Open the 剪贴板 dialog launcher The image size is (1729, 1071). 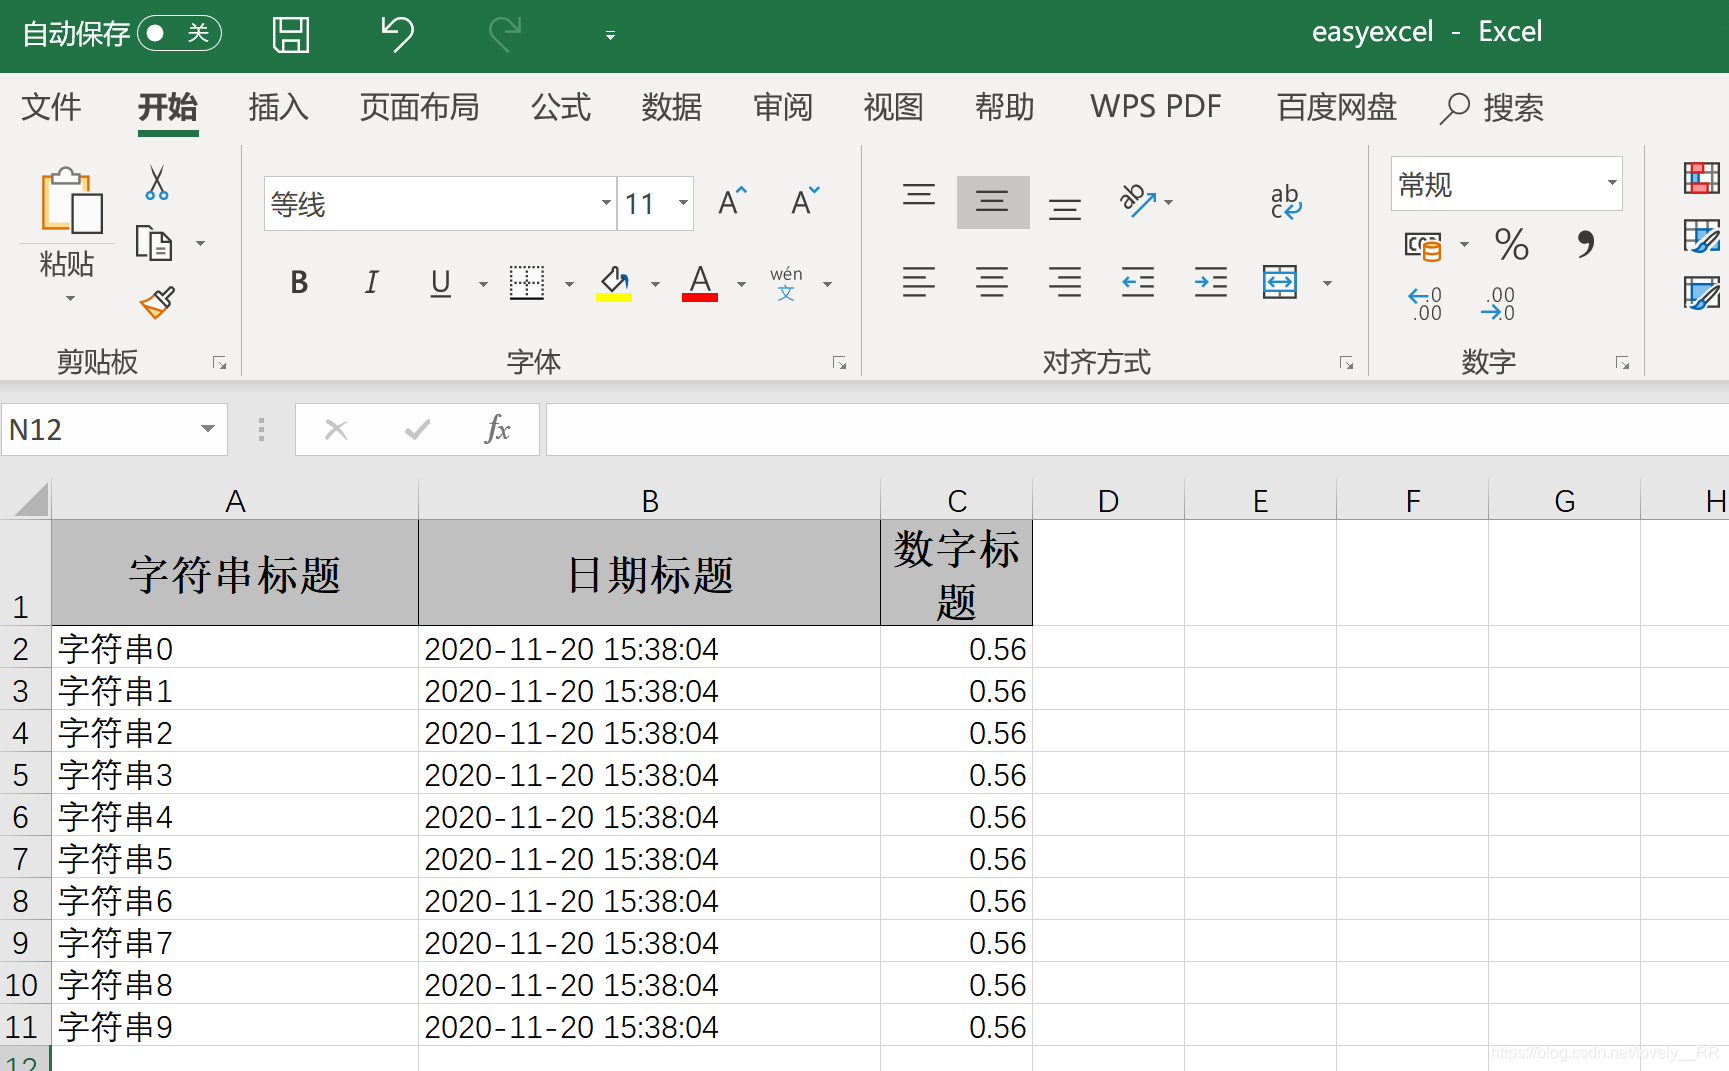click(x=219, y=363)
